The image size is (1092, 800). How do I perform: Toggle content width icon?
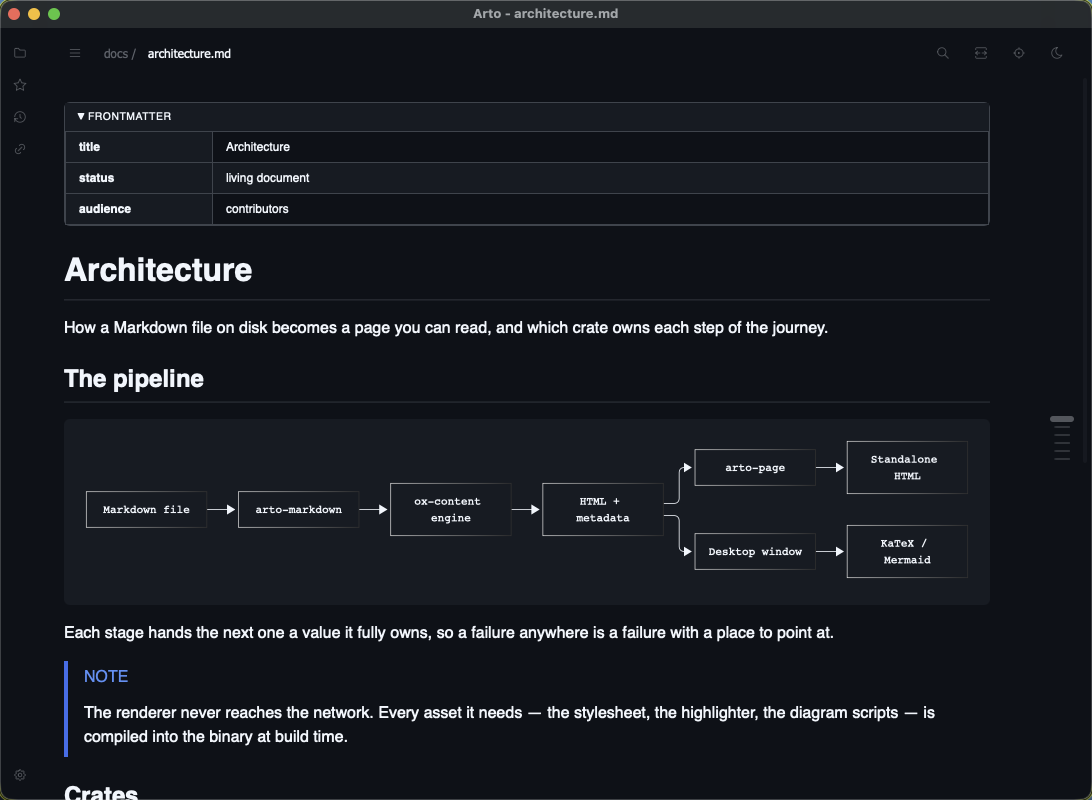click(981, 53)
